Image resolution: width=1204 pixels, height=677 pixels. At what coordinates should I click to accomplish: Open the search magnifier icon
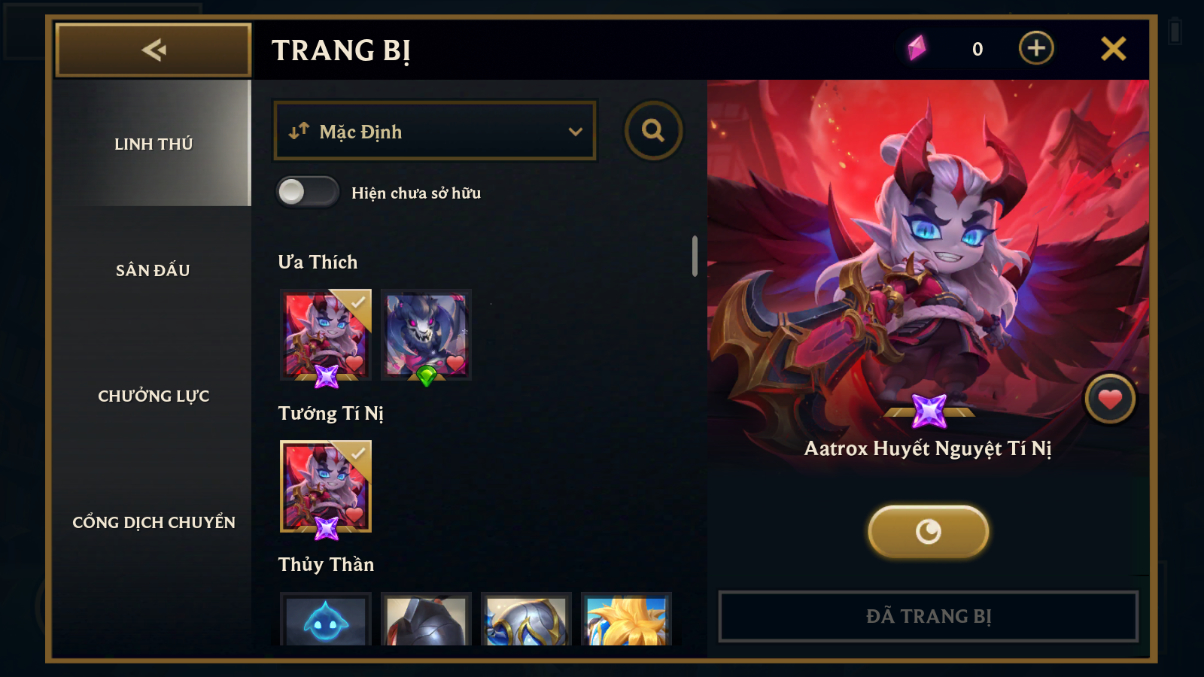(x=654, y=130)
